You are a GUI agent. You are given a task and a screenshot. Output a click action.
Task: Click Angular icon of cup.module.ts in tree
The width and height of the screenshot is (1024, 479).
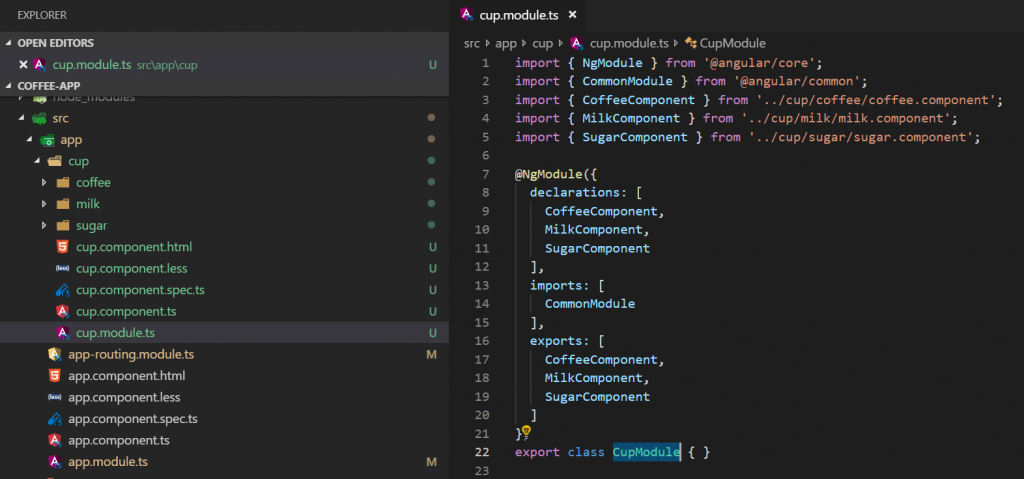click(63, 333)
